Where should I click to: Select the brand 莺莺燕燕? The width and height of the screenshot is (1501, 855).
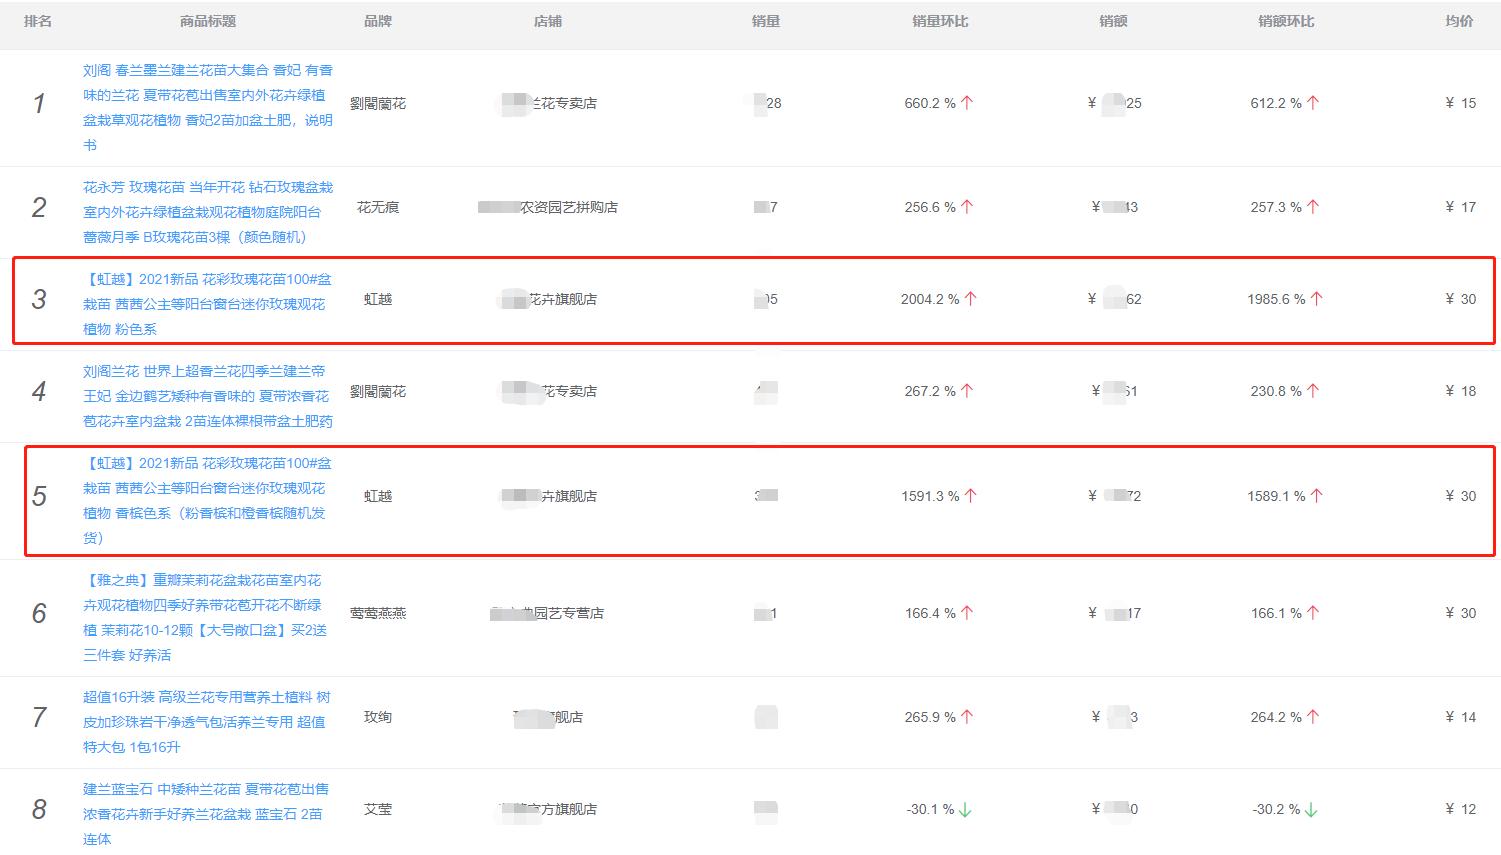(x=378, y=613)
